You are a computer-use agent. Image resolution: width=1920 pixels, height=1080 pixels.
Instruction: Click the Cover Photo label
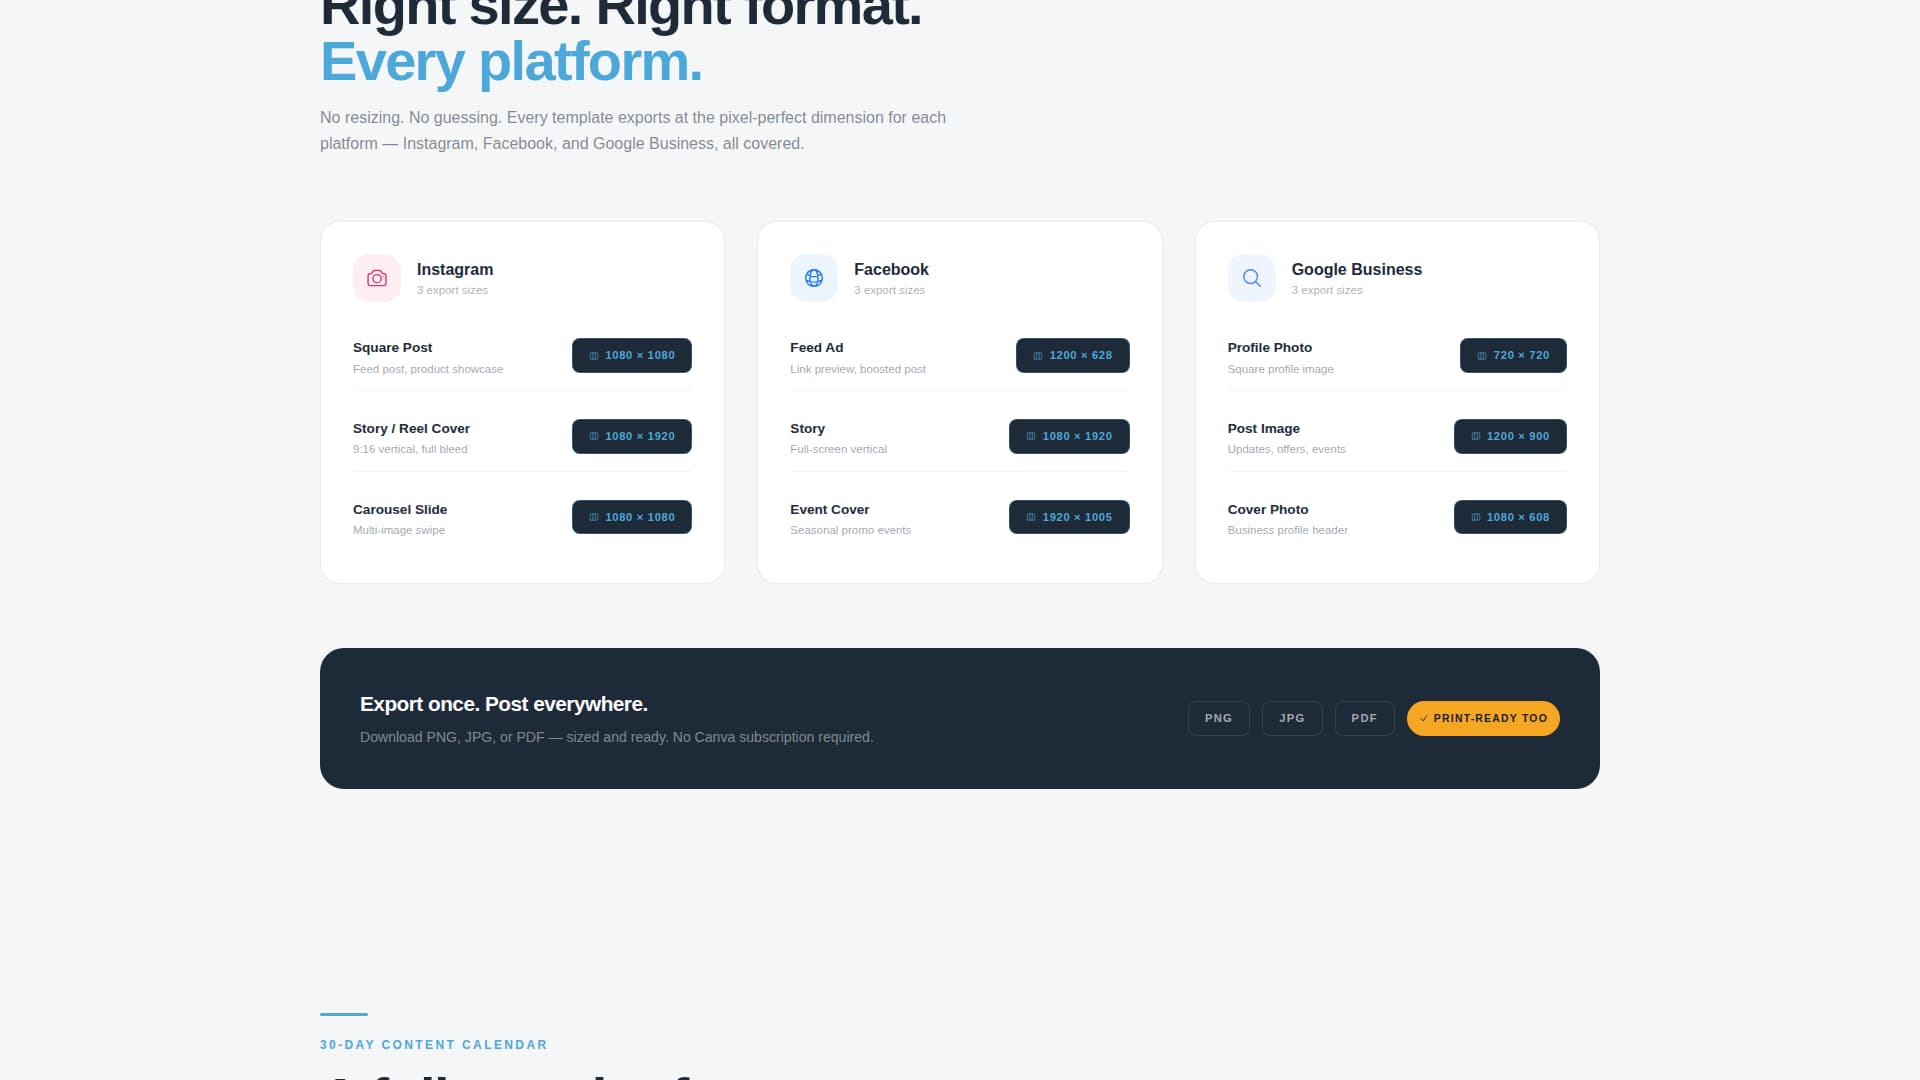[x=1267, y=510]
